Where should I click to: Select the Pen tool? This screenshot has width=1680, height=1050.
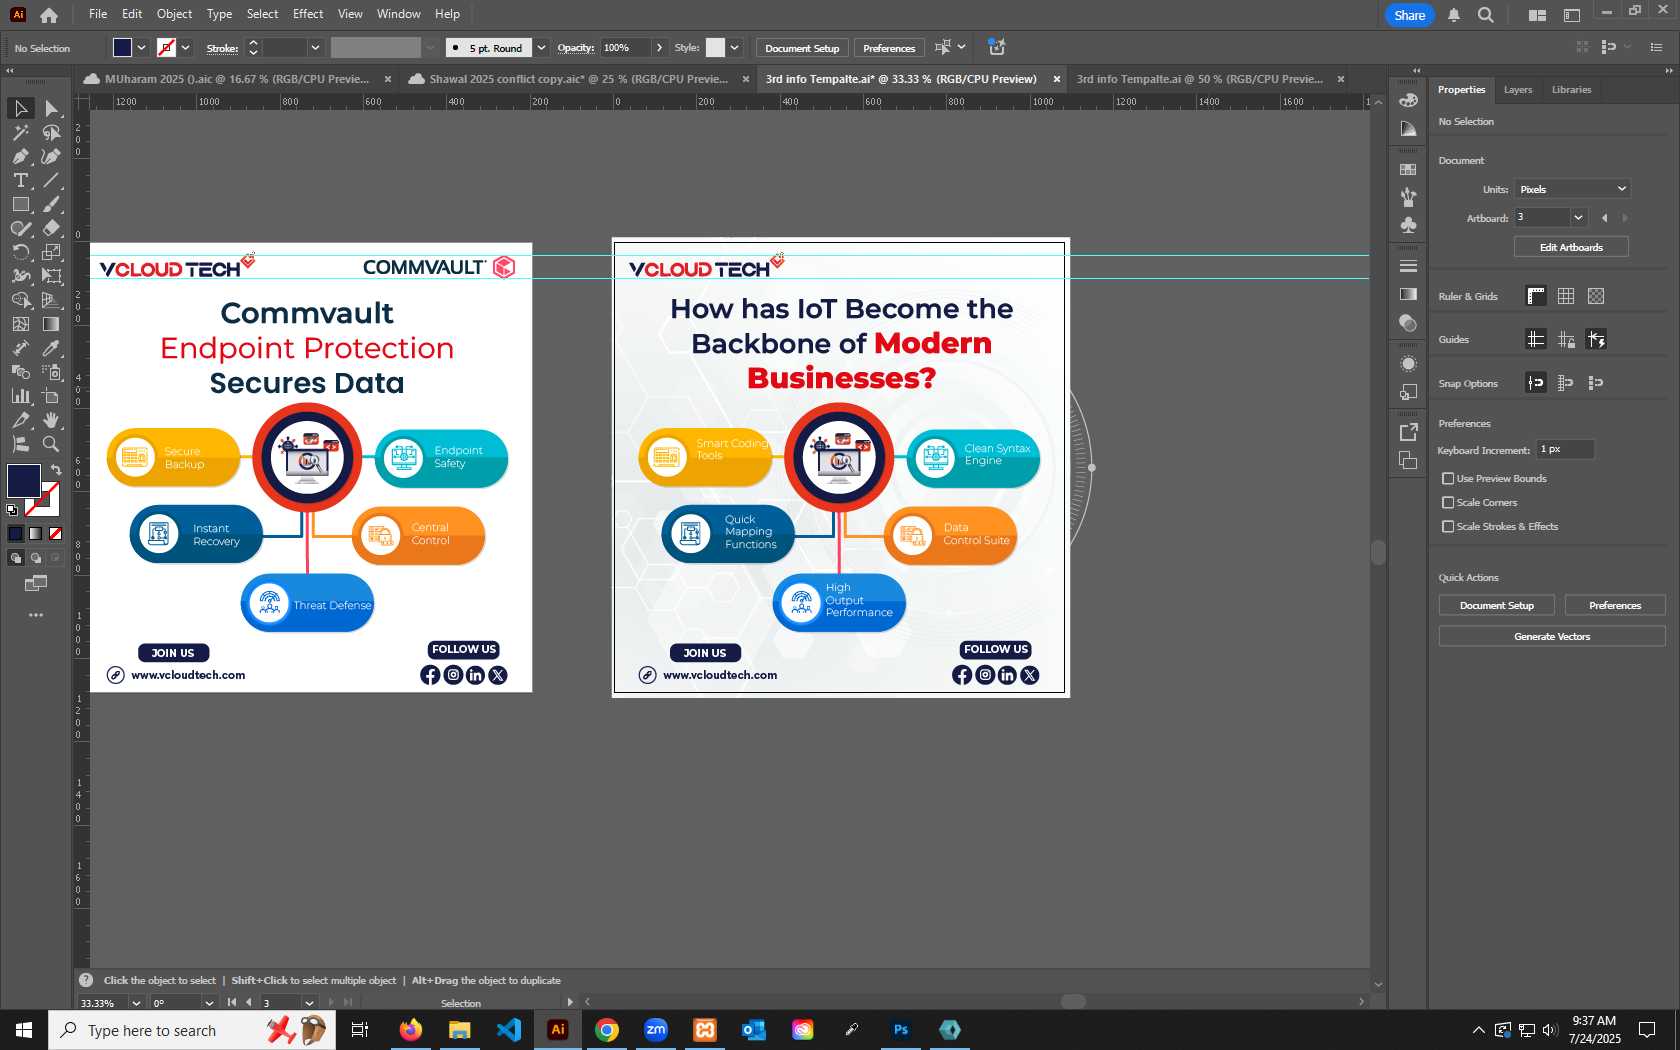20,156
